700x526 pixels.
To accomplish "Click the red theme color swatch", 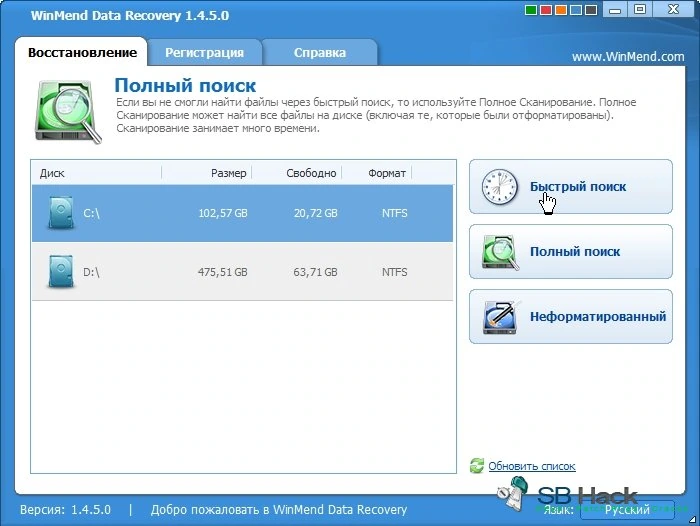I will point(546,10).
